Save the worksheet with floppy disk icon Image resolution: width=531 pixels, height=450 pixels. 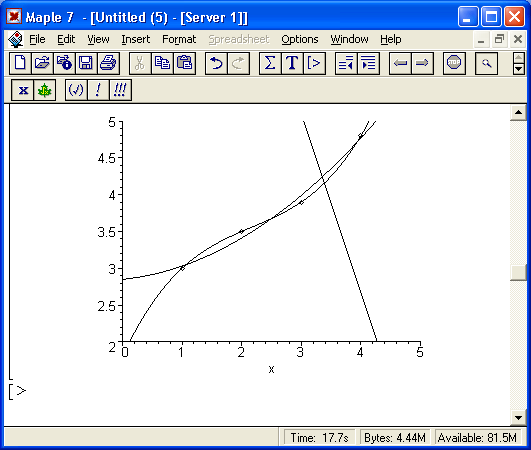coord(86,63)
